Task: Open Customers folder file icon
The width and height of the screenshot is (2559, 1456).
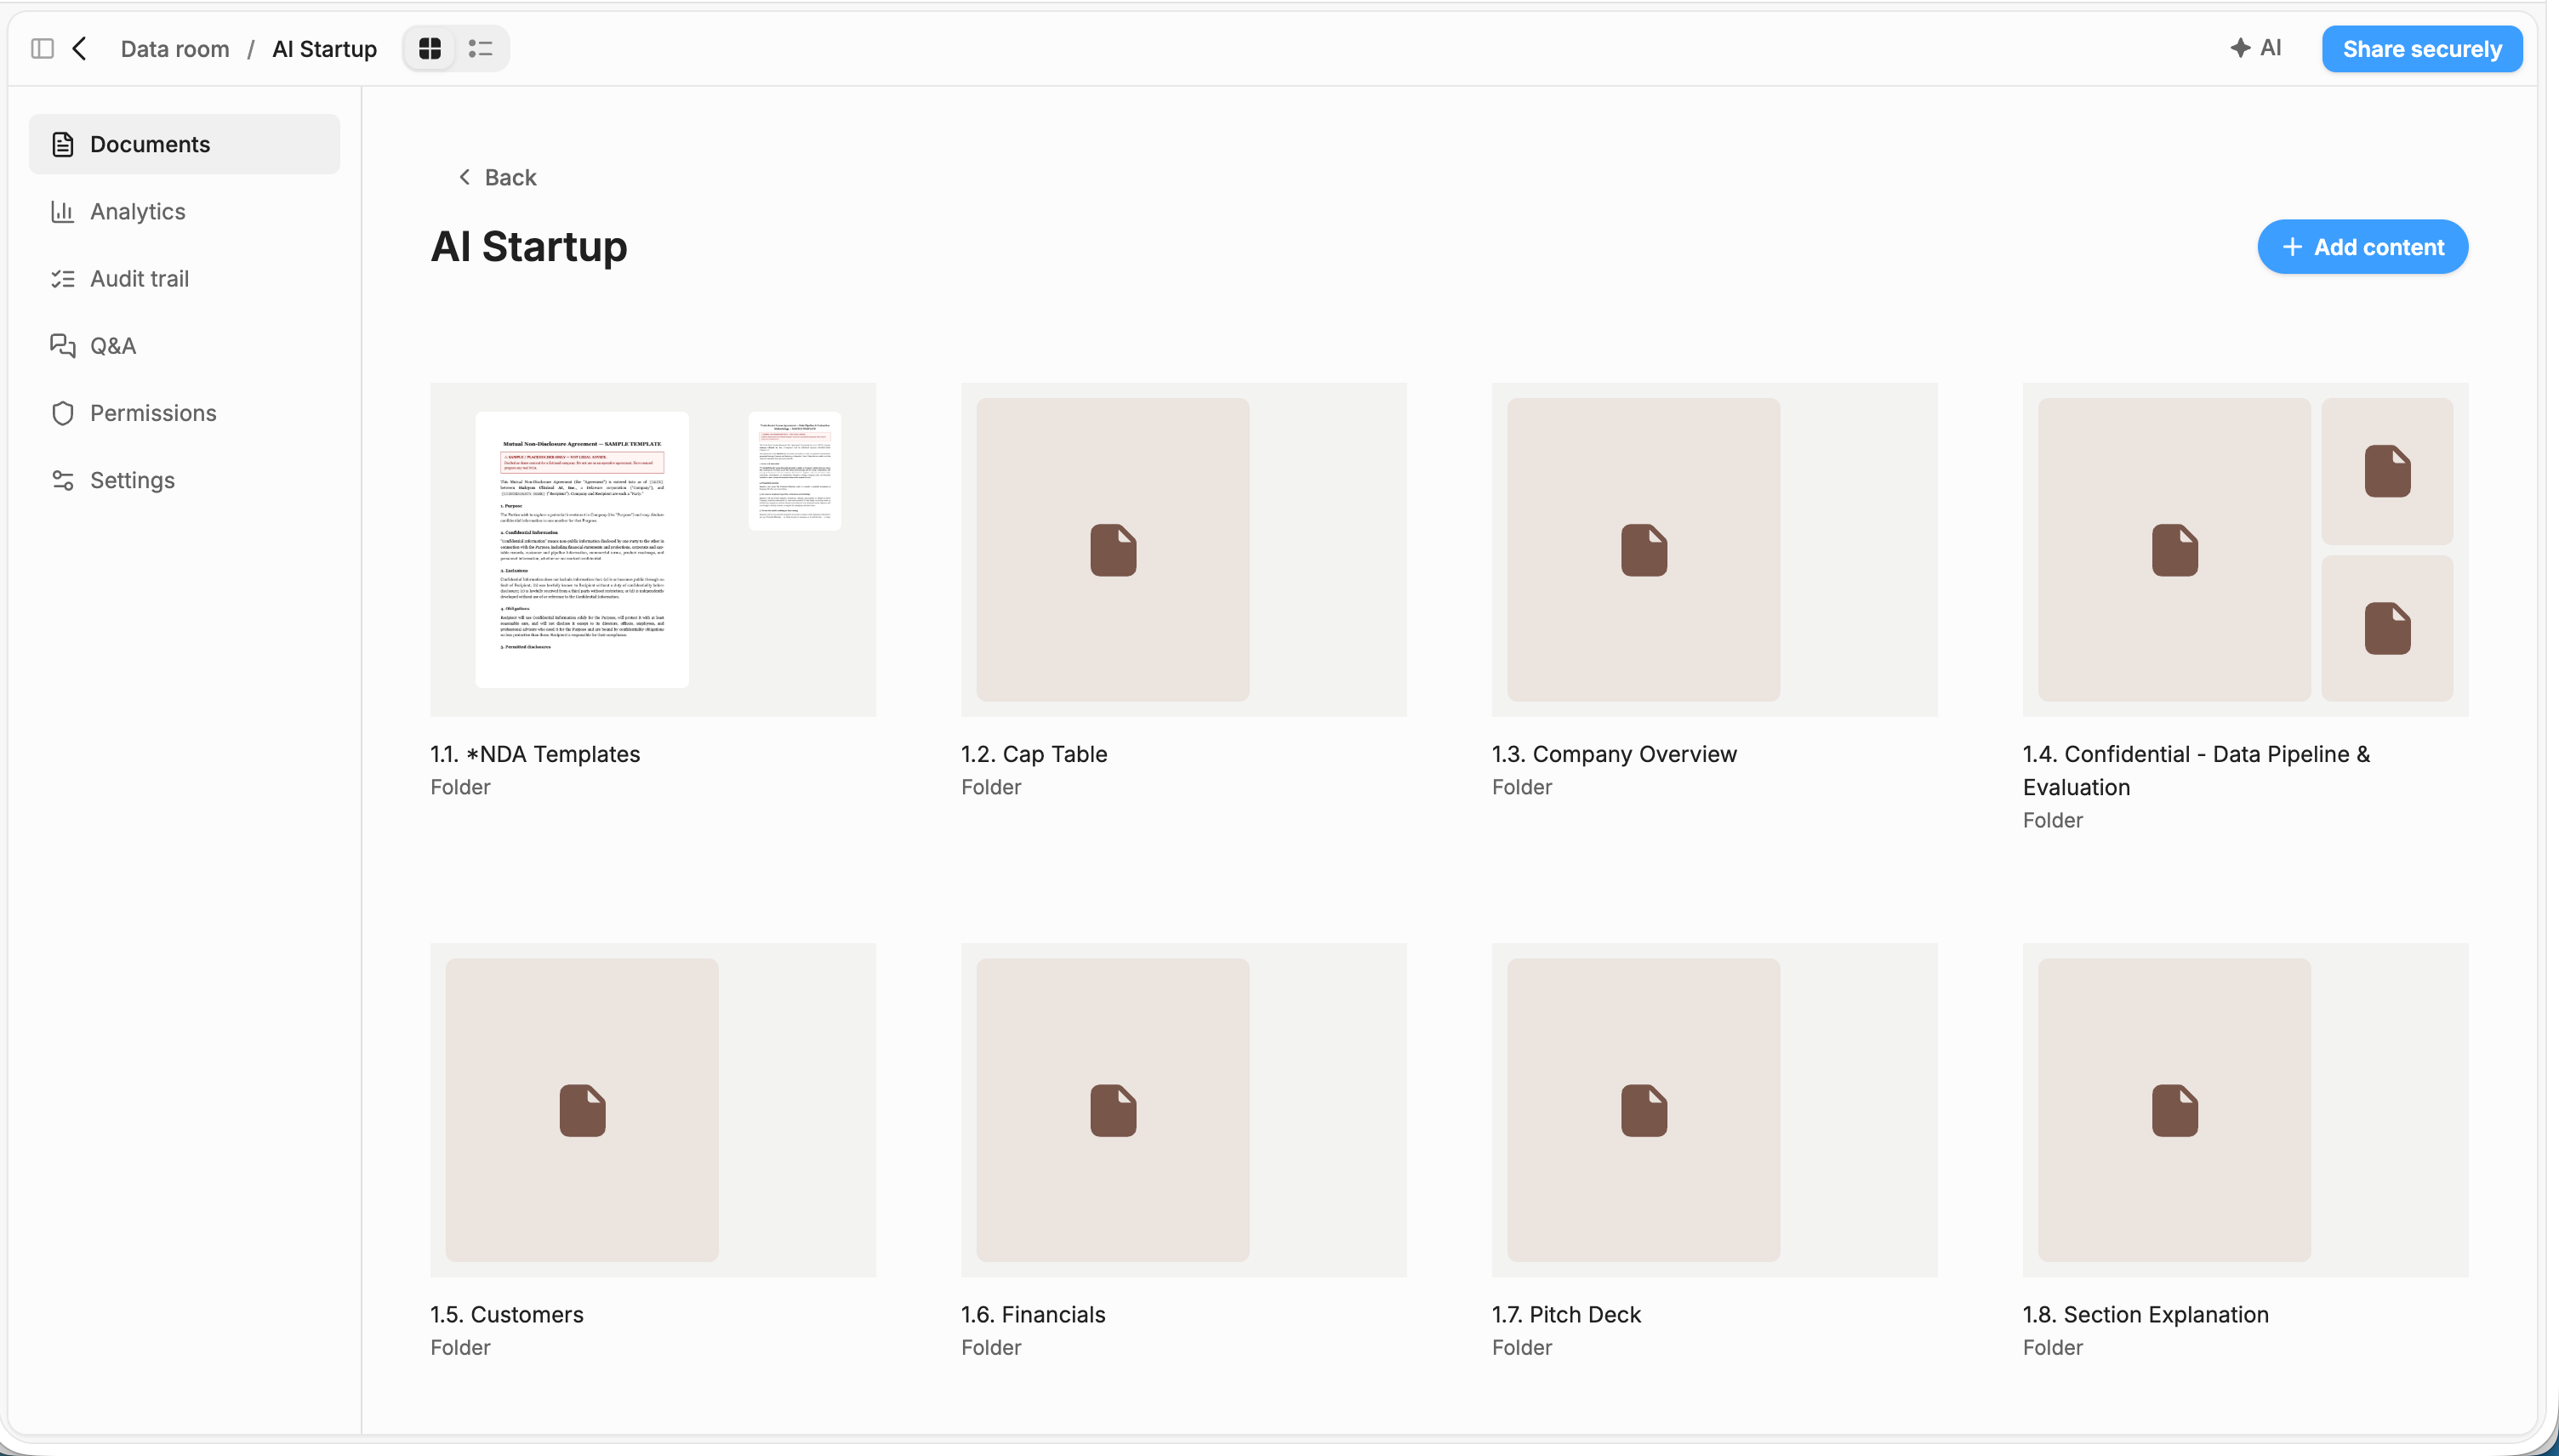Action: point(582,1110)
